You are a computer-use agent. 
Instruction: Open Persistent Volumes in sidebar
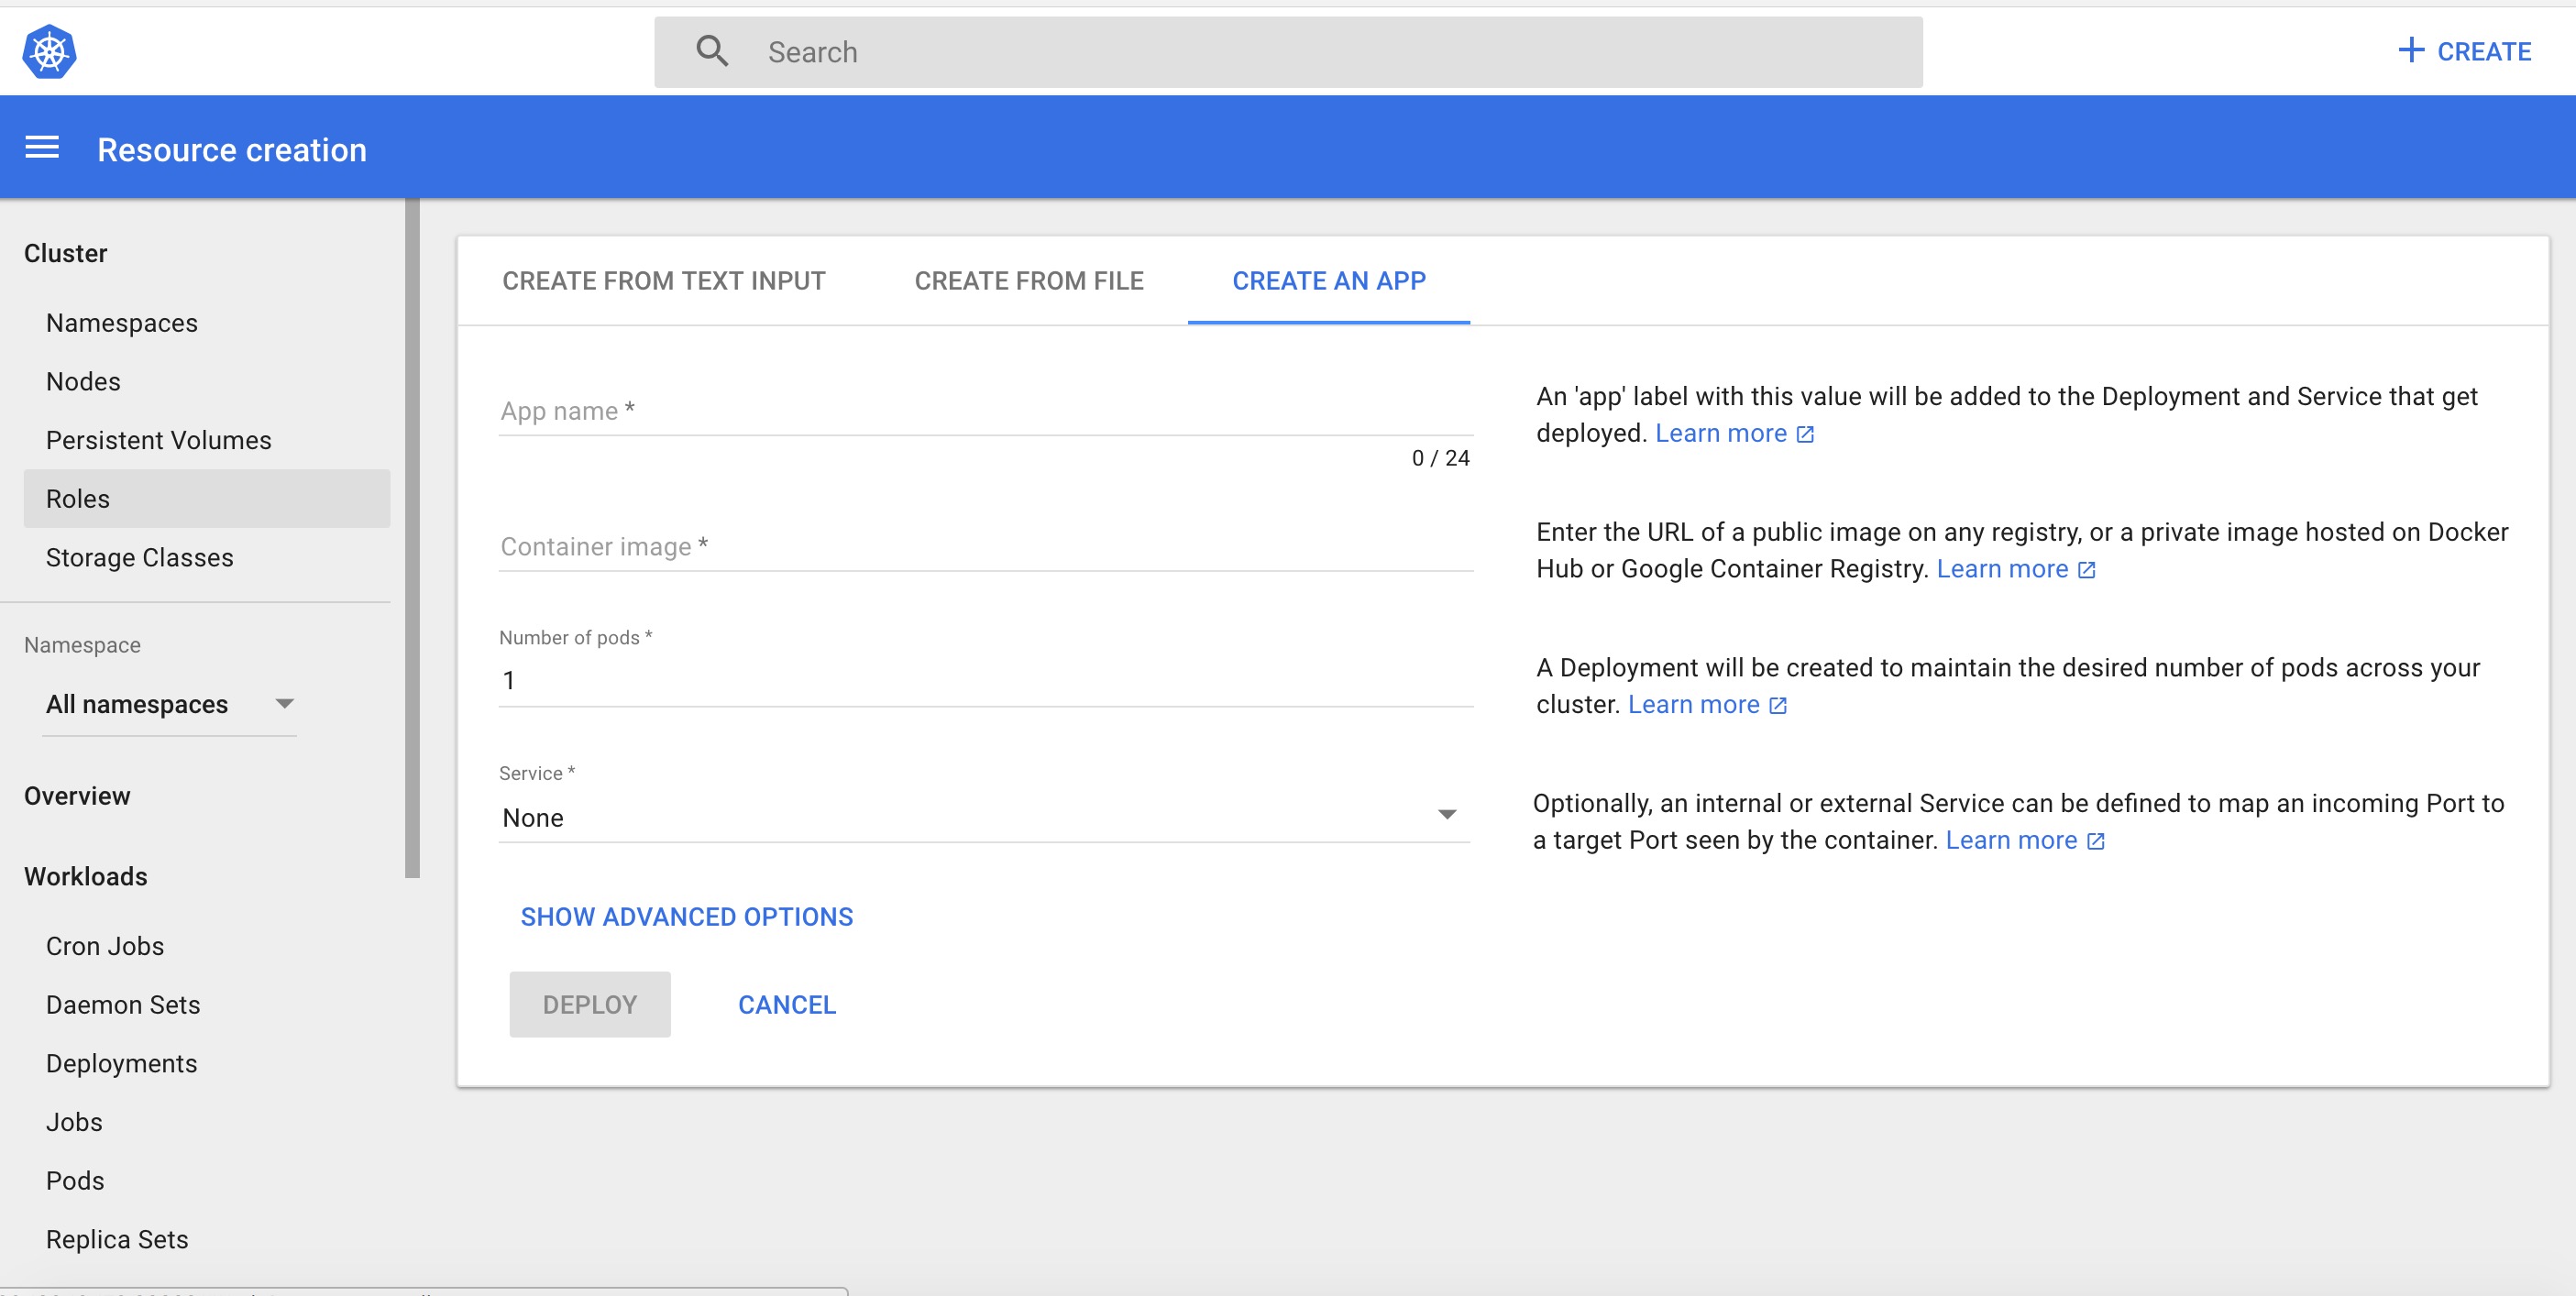[158, 440]
